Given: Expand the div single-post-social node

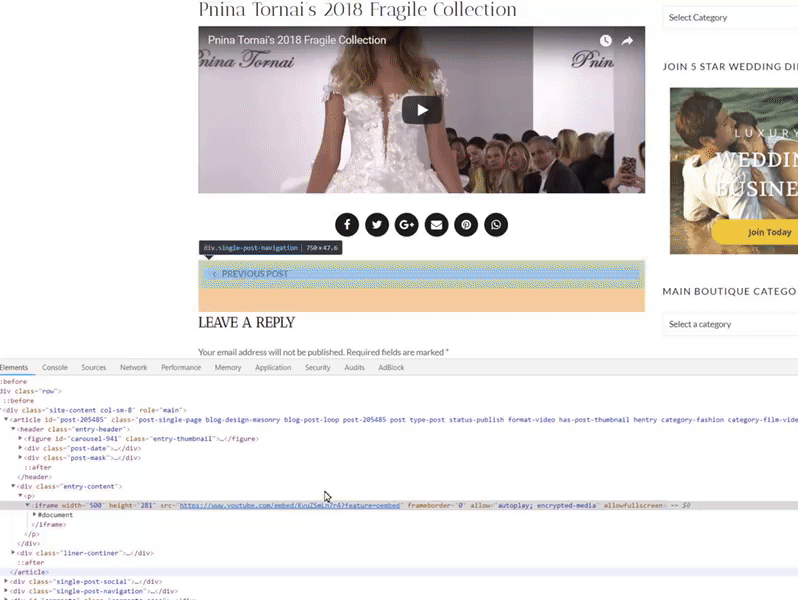Looking at the screenshot, I should click(6, 581).
